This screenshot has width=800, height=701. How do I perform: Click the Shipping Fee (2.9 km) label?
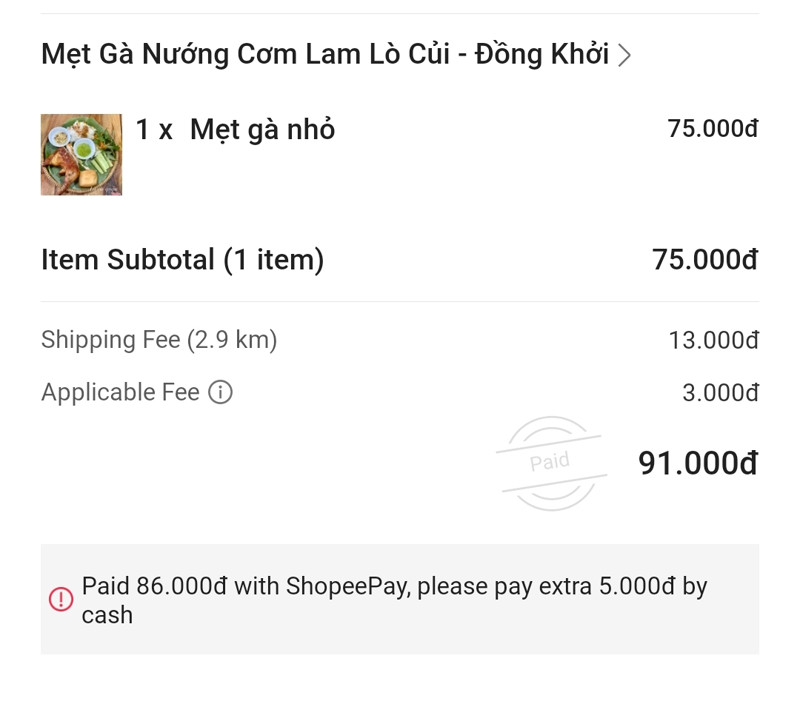pos(159,340)
